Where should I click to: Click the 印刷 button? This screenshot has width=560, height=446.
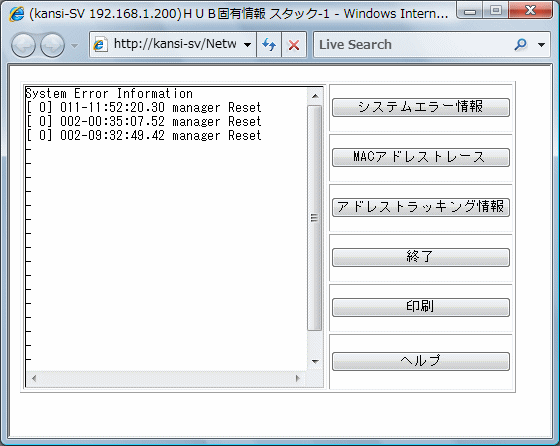point(421,307)
